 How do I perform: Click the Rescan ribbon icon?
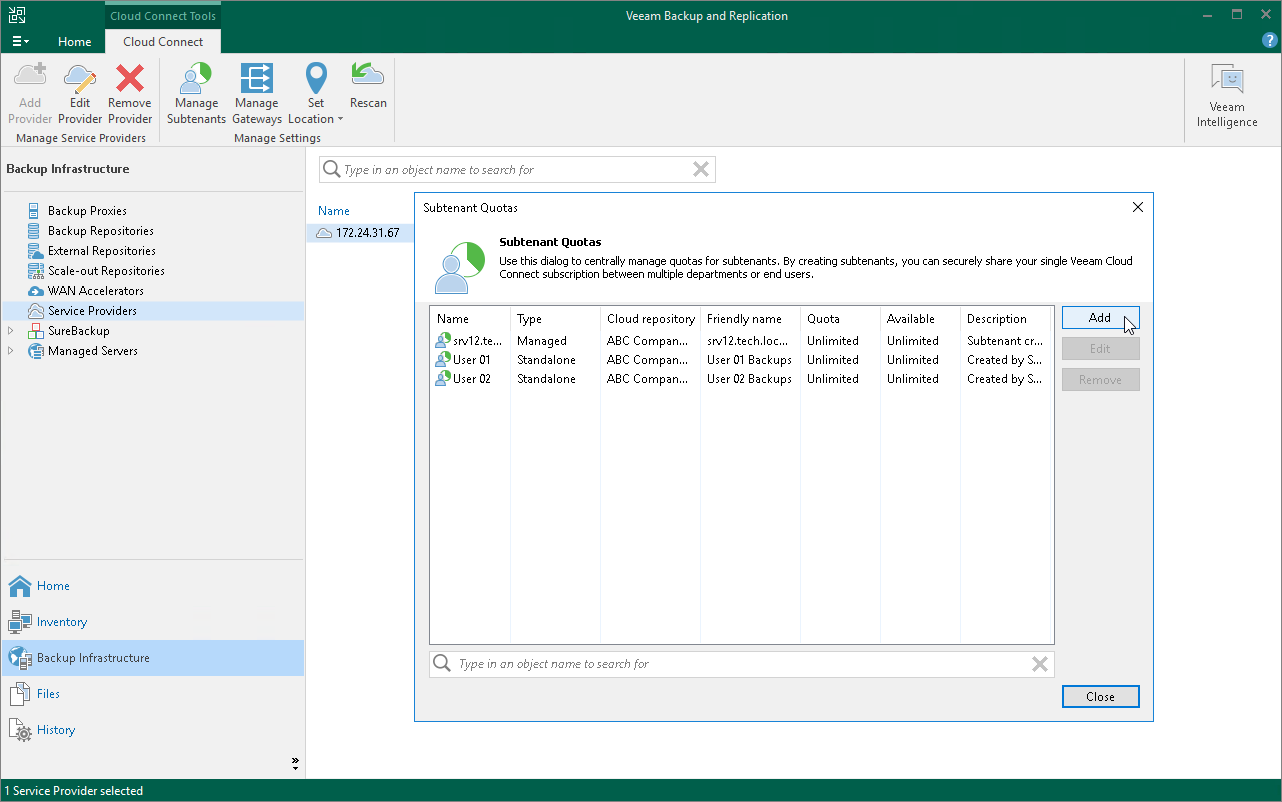coord(368,86)
